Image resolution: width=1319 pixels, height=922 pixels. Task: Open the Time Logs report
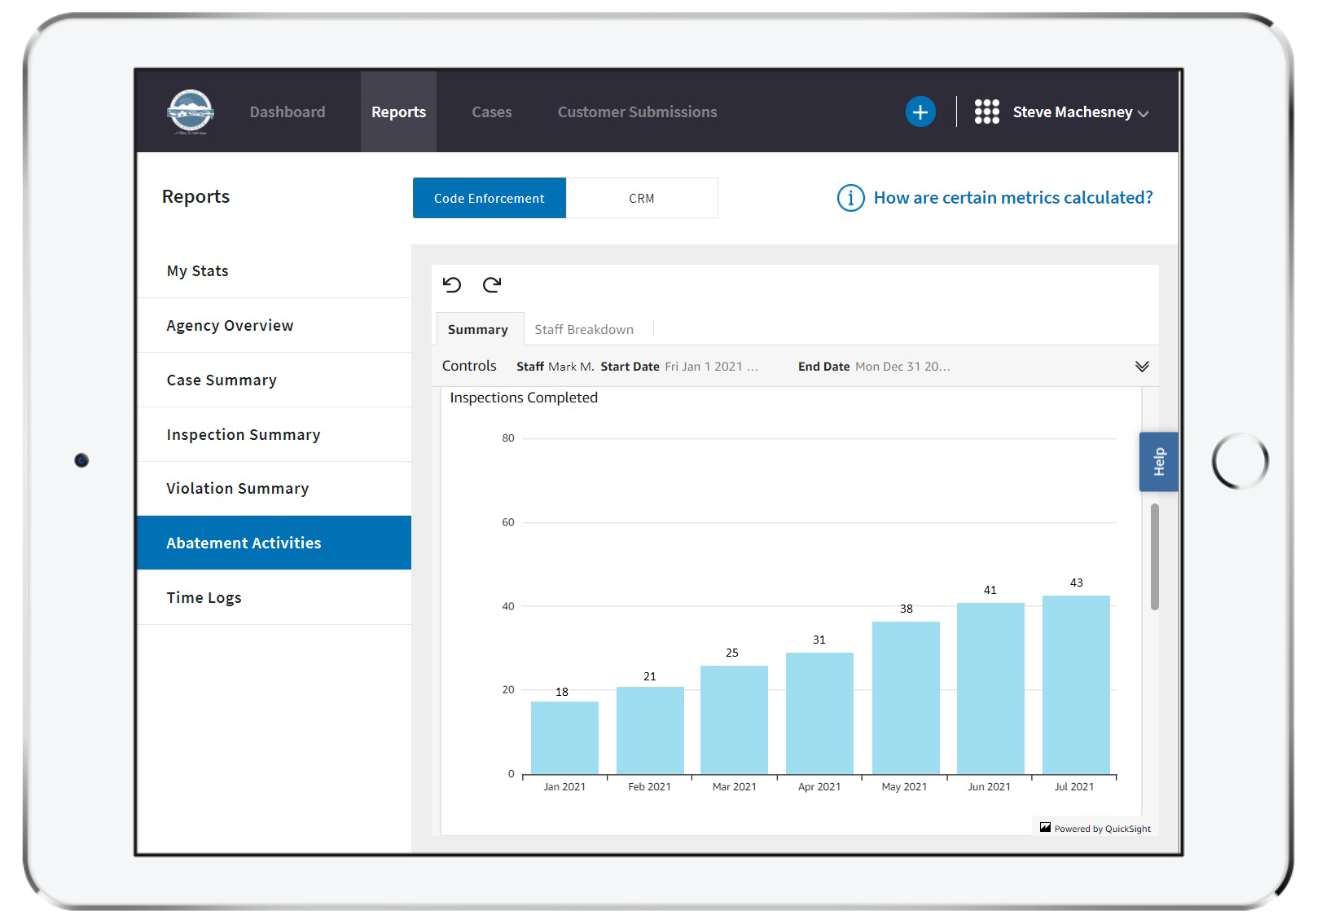click(204, 597)
